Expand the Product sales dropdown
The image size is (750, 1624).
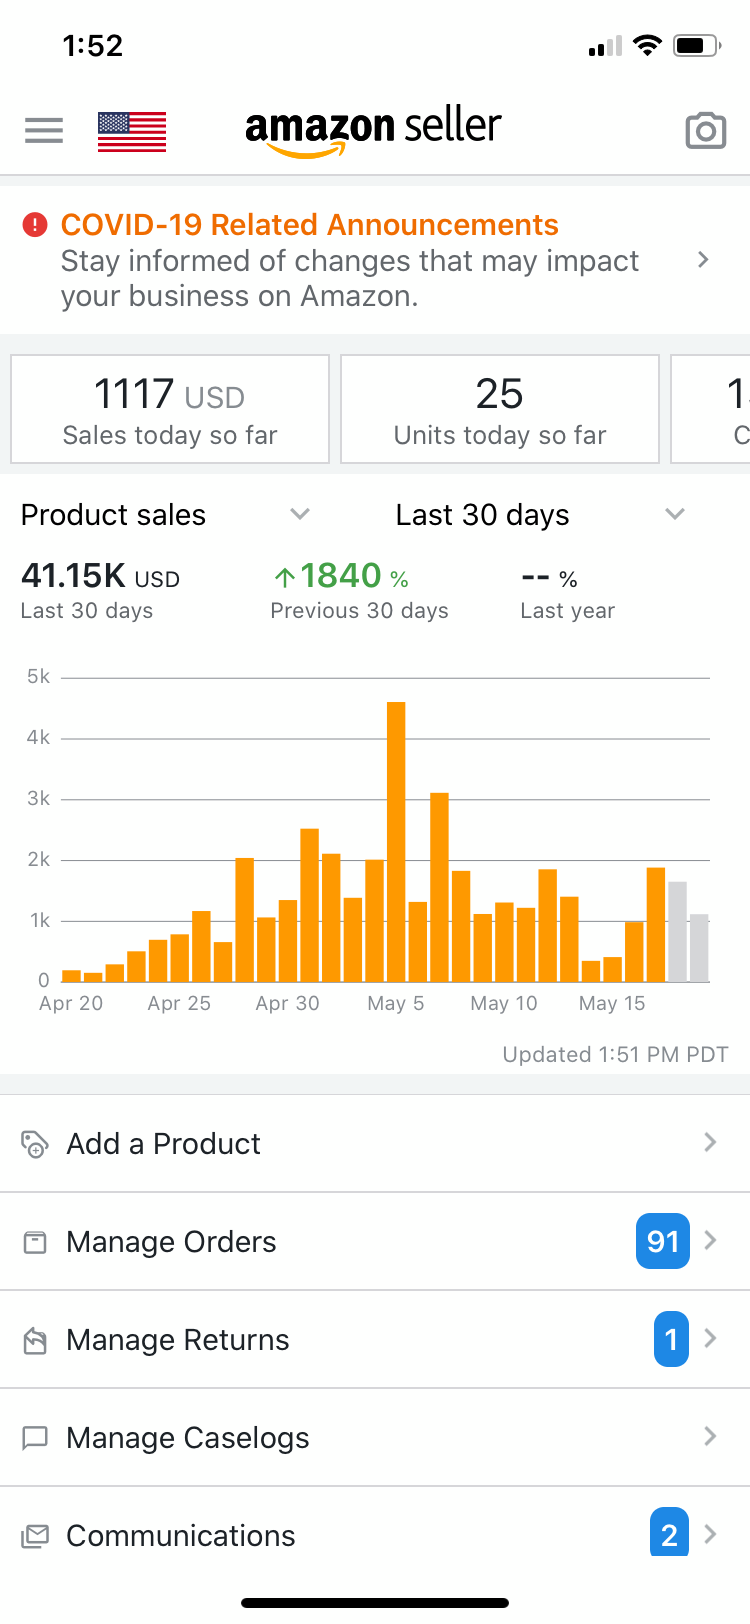(x=299, y=514)
